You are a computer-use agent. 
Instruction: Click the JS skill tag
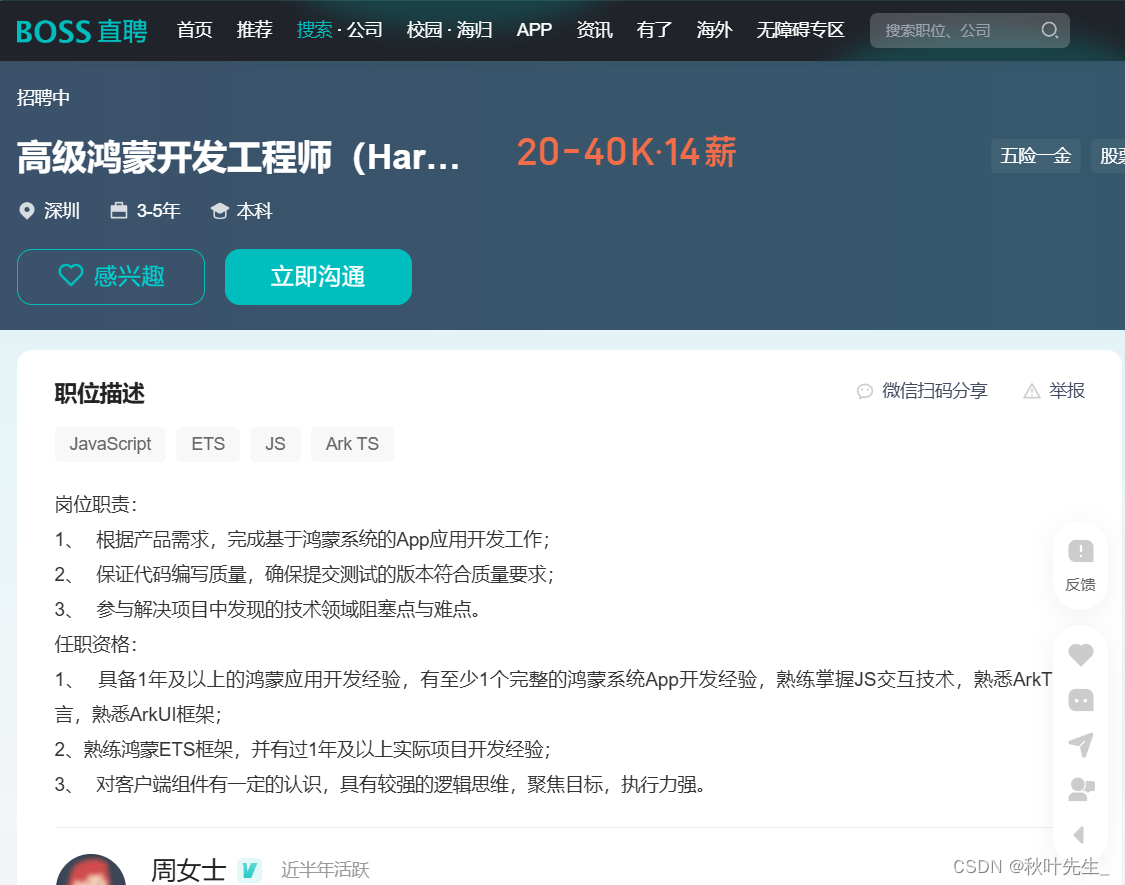tap(276, 444)
